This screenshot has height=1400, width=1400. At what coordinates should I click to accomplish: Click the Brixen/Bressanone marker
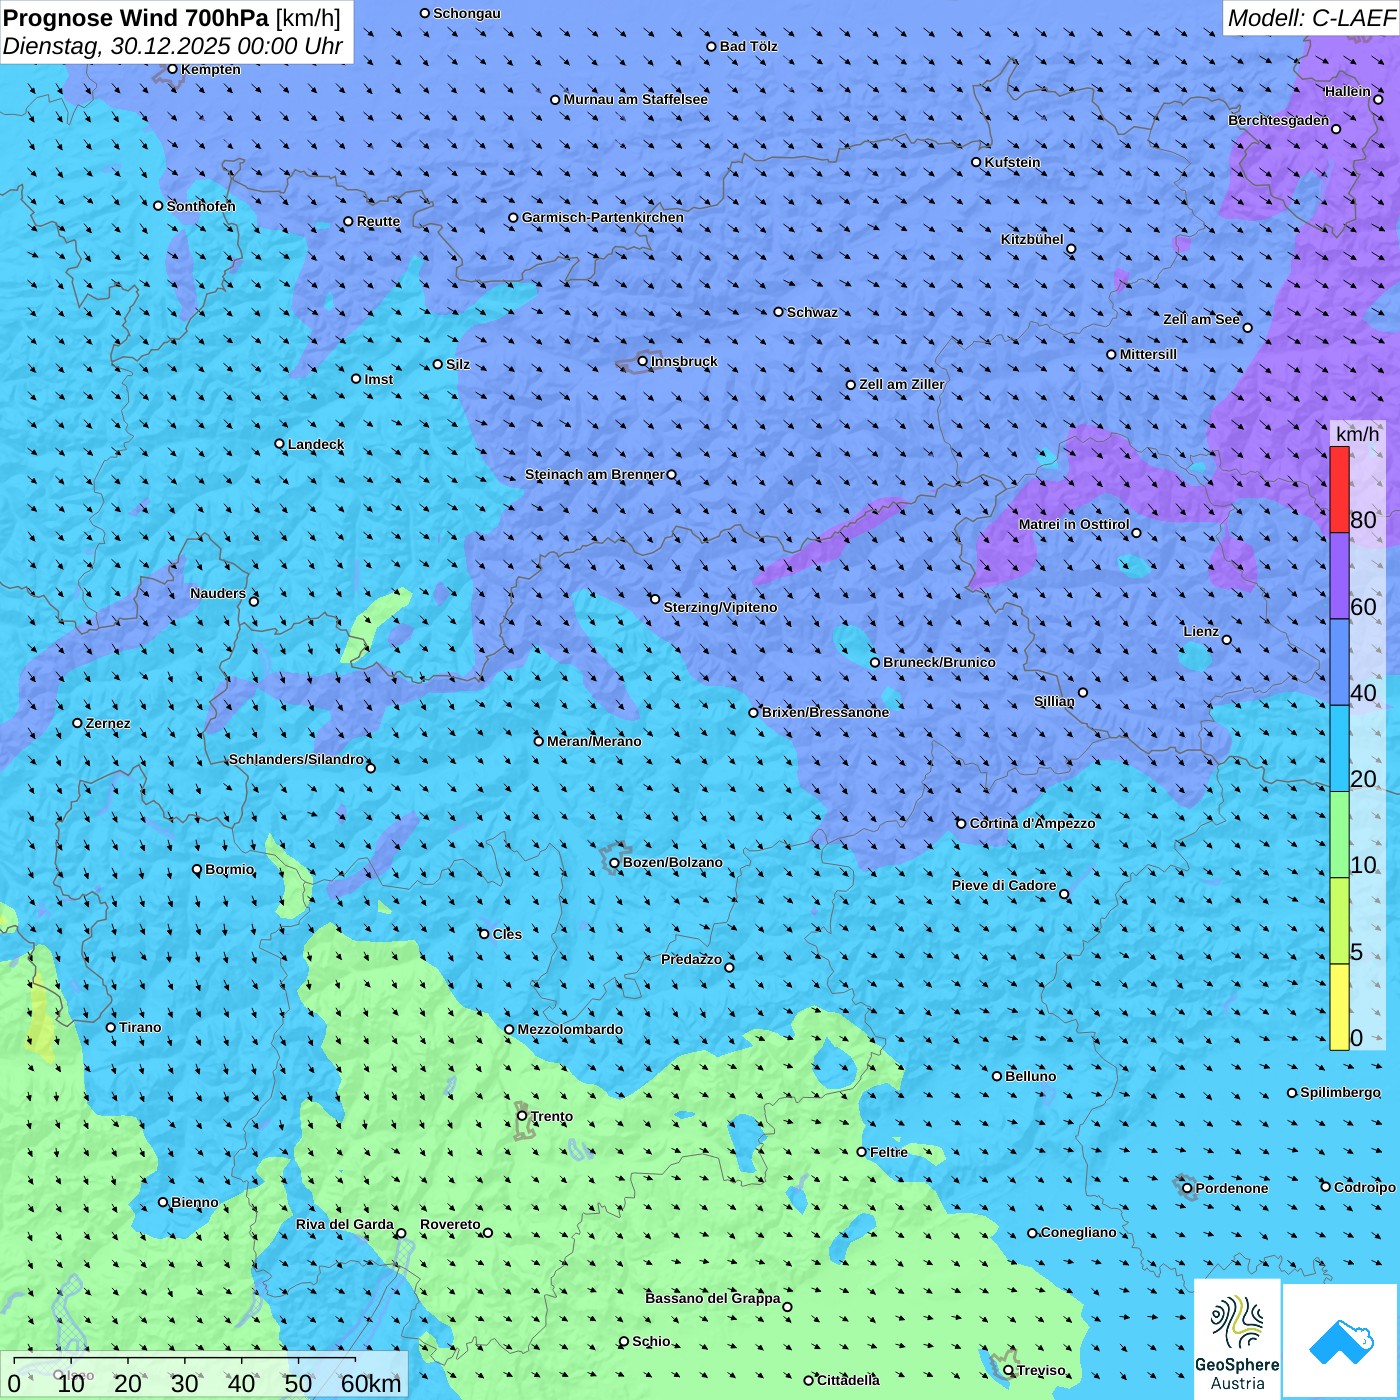[x=754, y=713]
